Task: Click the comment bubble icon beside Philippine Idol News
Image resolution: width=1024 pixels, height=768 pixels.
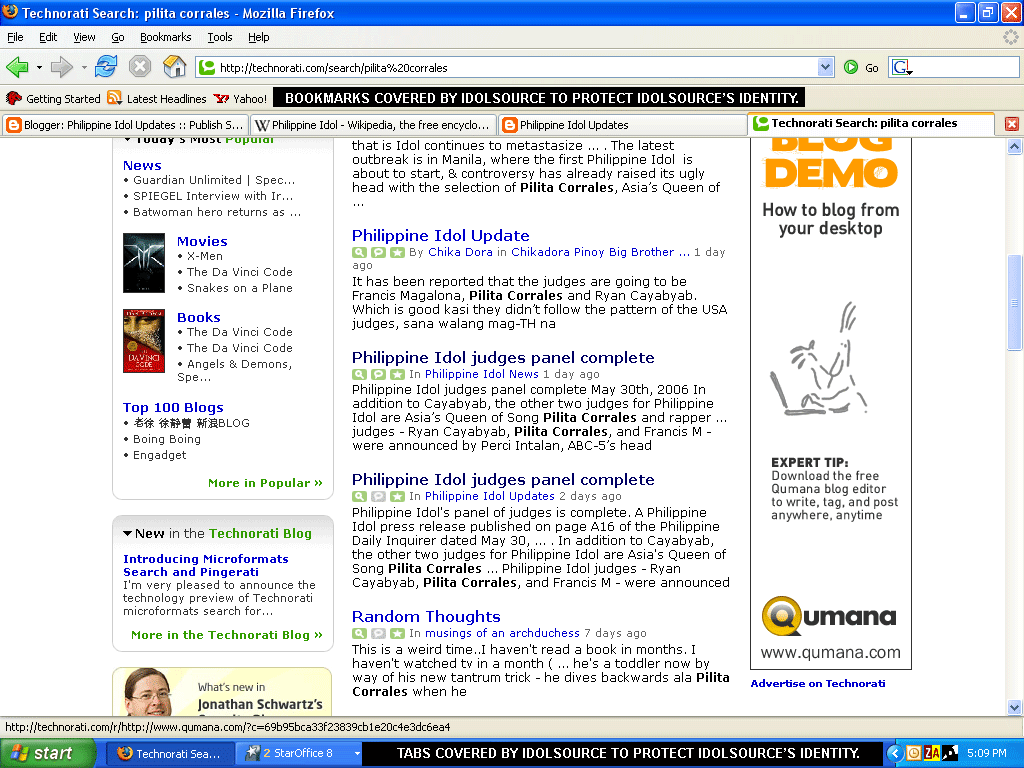Action: pos(378,374)
